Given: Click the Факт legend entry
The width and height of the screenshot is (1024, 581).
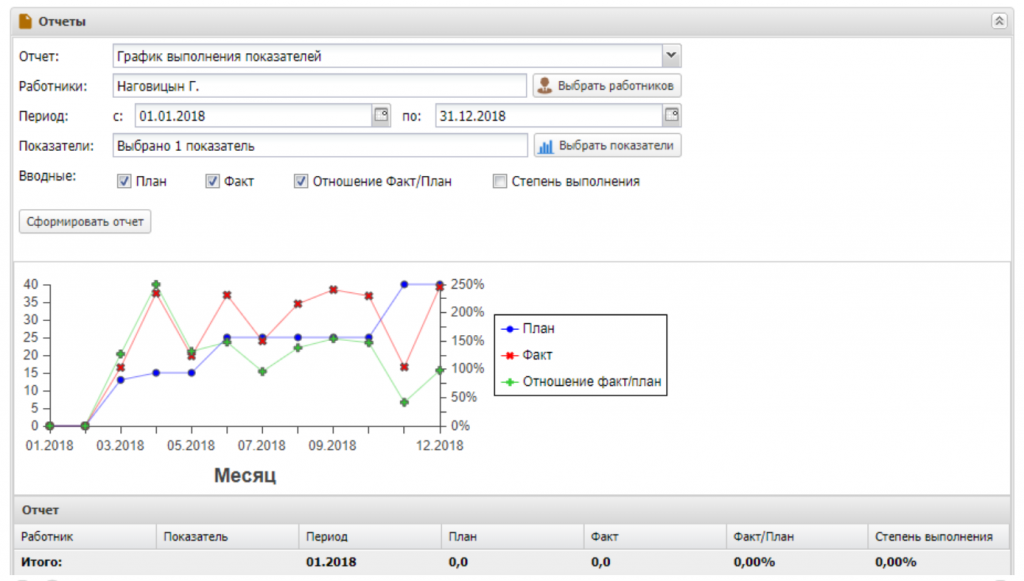Looking at the screenshot, I should tap(526, 355).
